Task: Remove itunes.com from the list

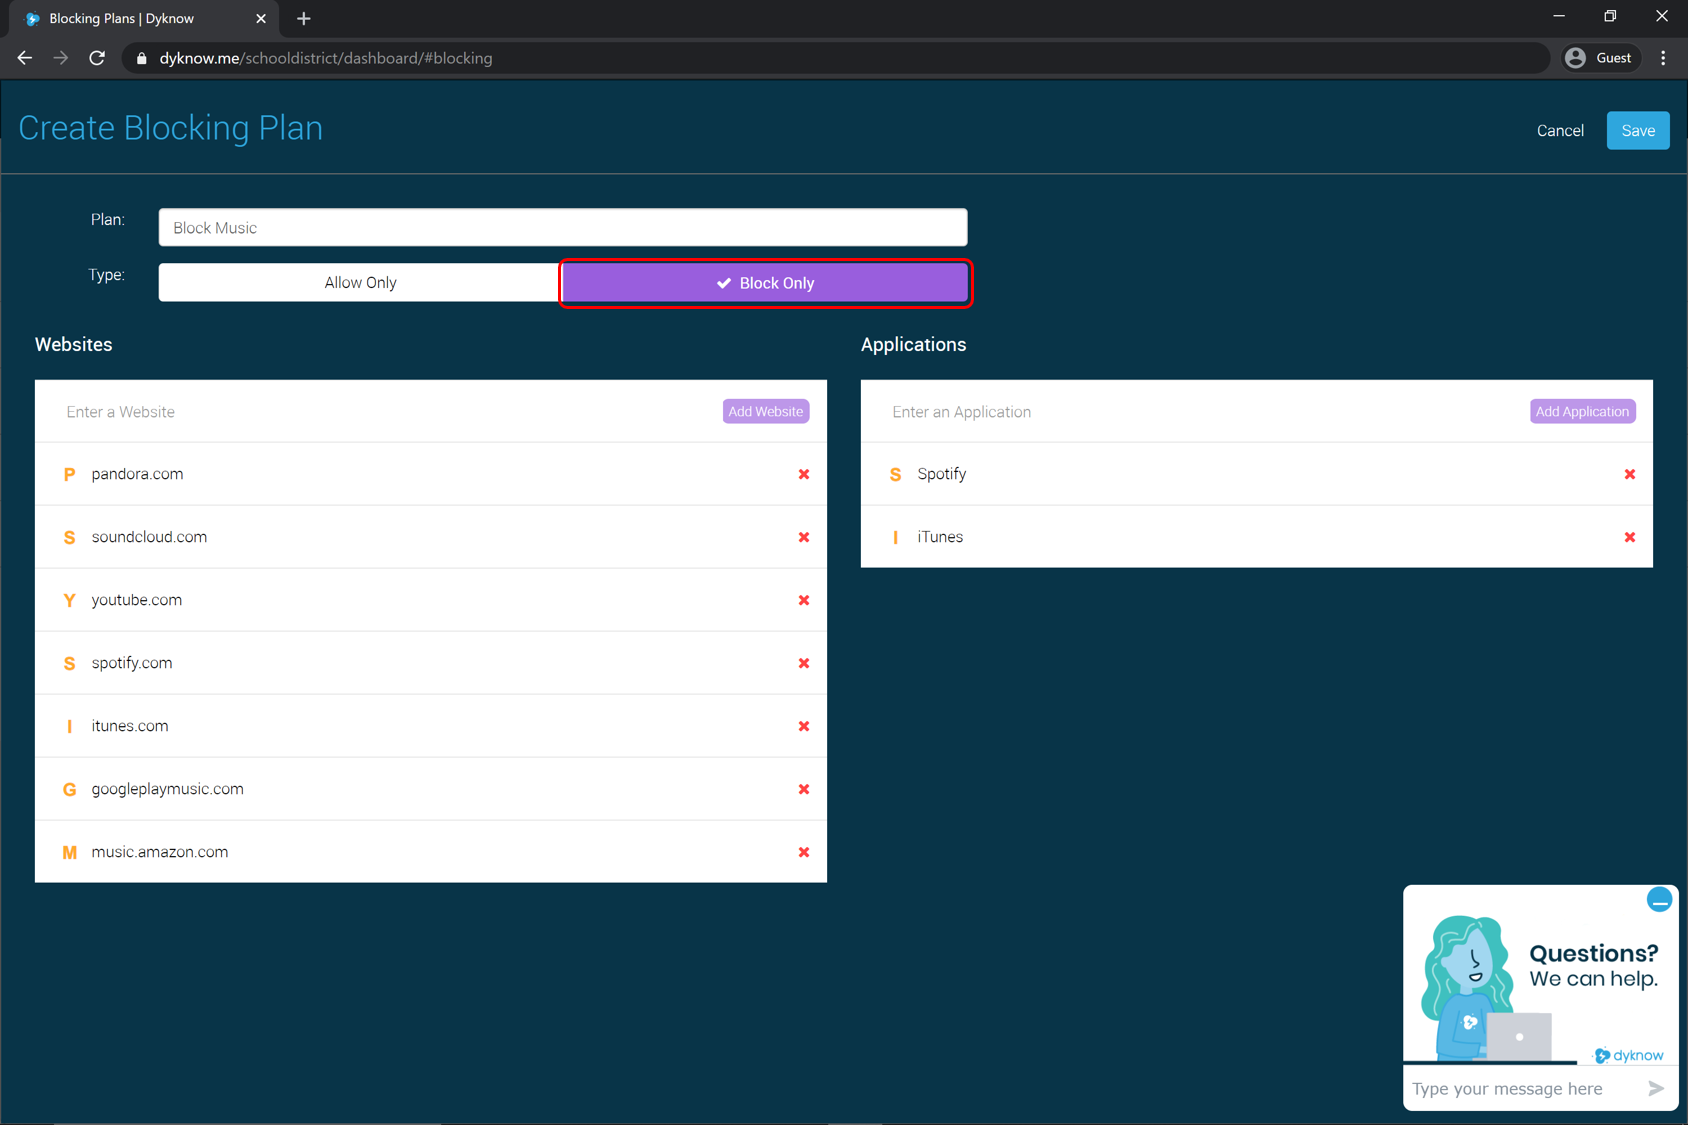Action: (x=803, y=726)
